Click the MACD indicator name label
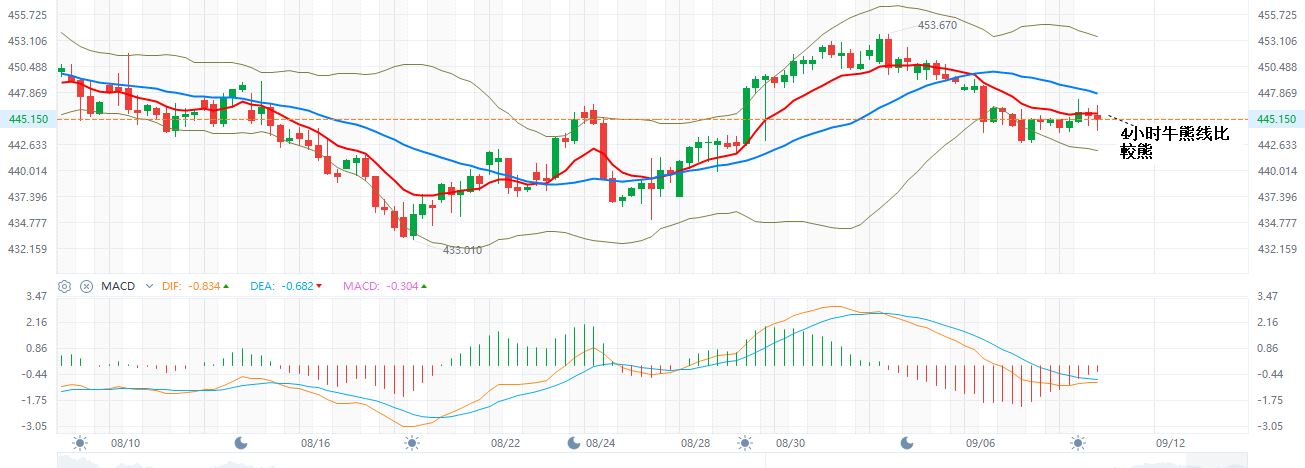Viewport: 1305px width, 468px height. point(118,286)
